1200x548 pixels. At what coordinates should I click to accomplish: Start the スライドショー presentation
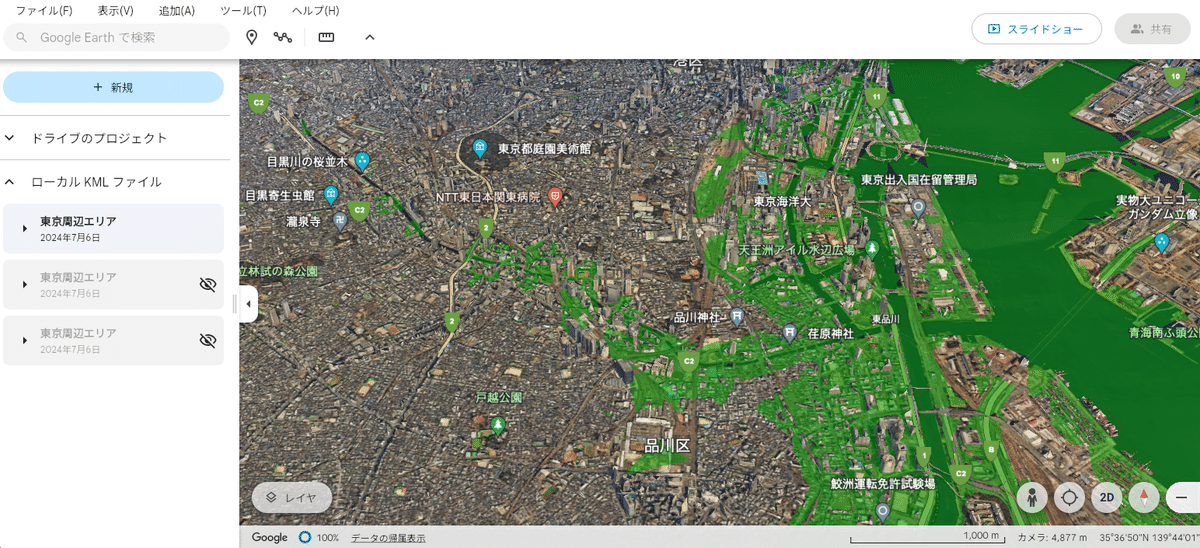1036,29
